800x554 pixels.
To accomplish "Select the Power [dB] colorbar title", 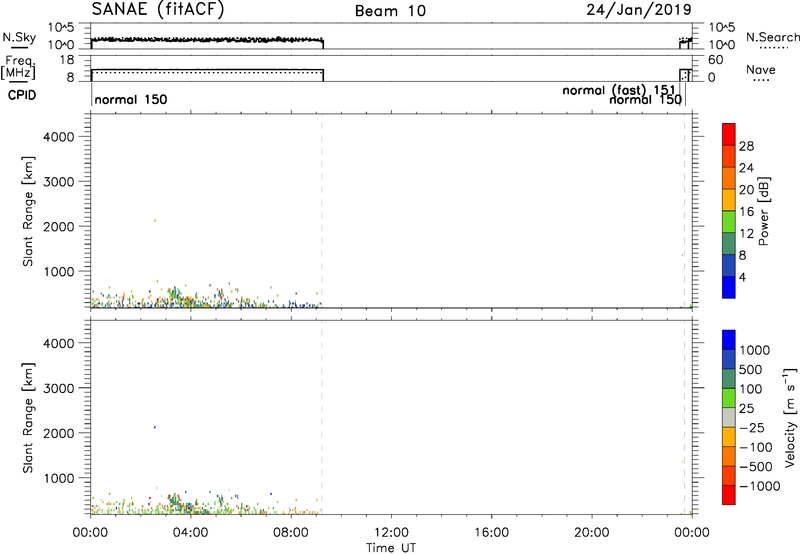I will click(763, 211).
